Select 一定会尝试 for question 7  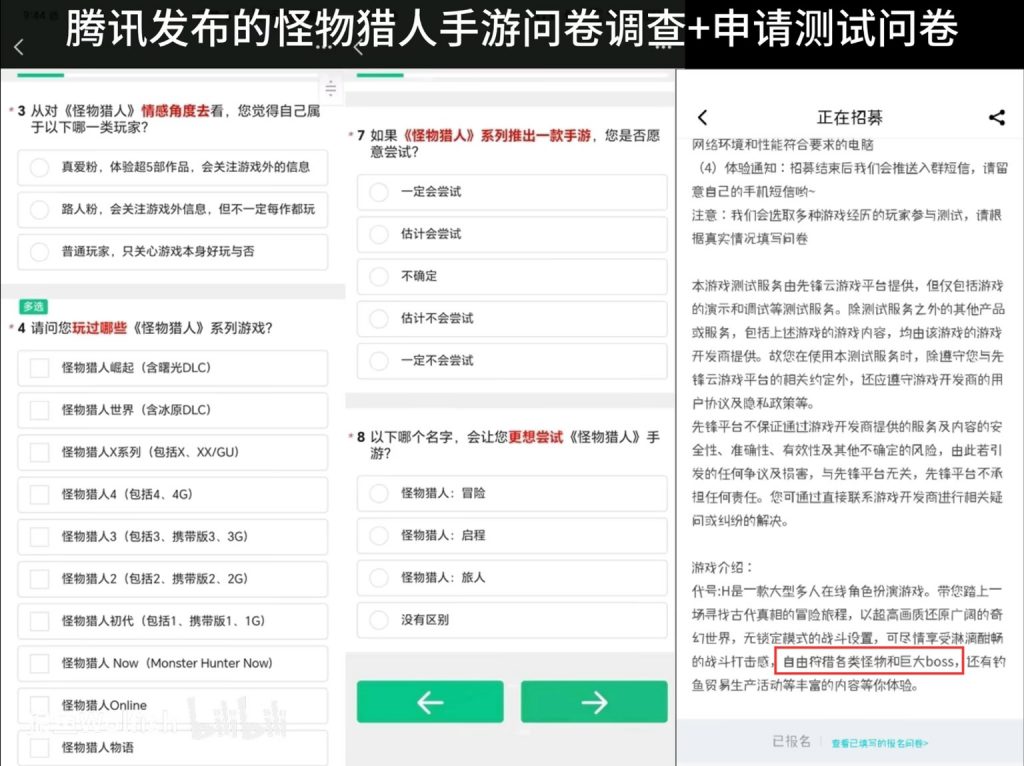(x=512, y=192)
